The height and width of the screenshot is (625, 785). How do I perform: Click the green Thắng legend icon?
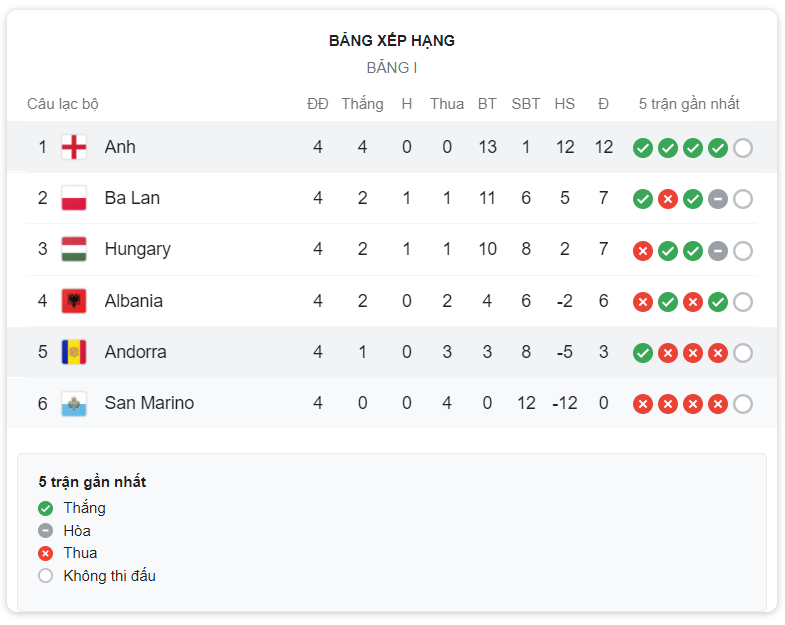(46, 509)
